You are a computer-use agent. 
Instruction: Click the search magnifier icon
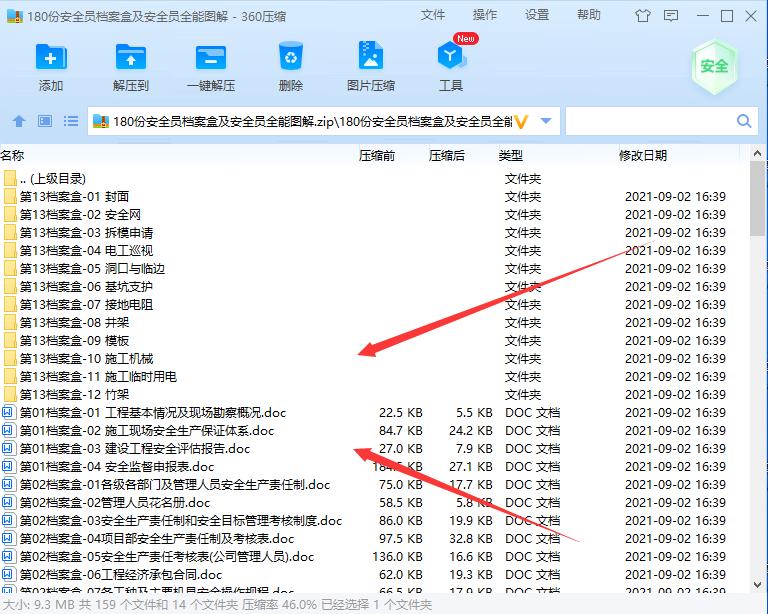pyautogui.click(x=744, y=120)
